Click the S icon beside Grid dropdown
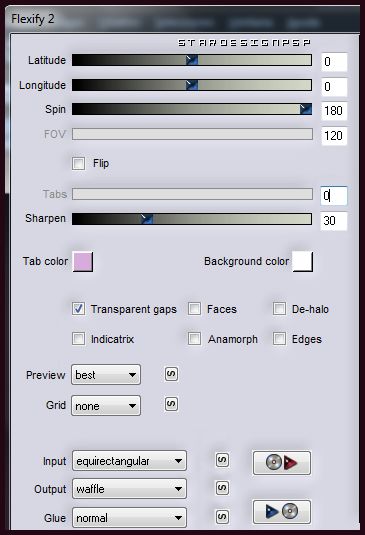The image size is (365, 535). point(171,404)
